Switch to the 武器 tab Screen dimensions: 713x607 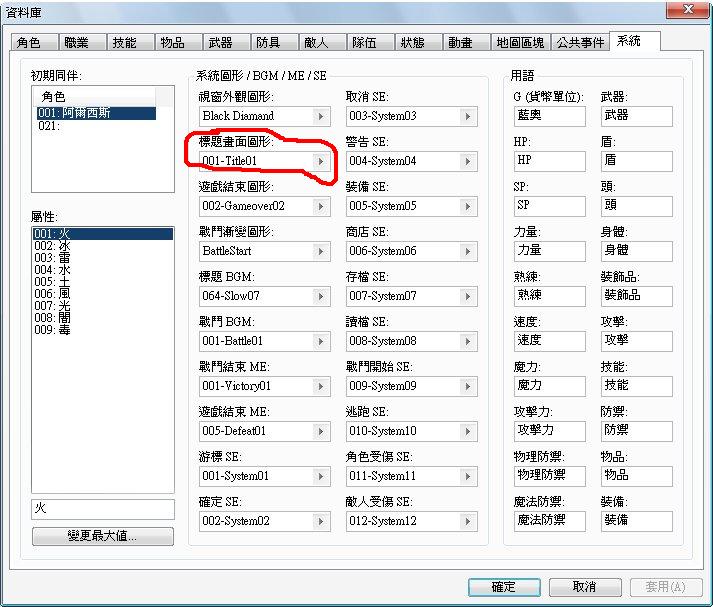coord(226,42)
